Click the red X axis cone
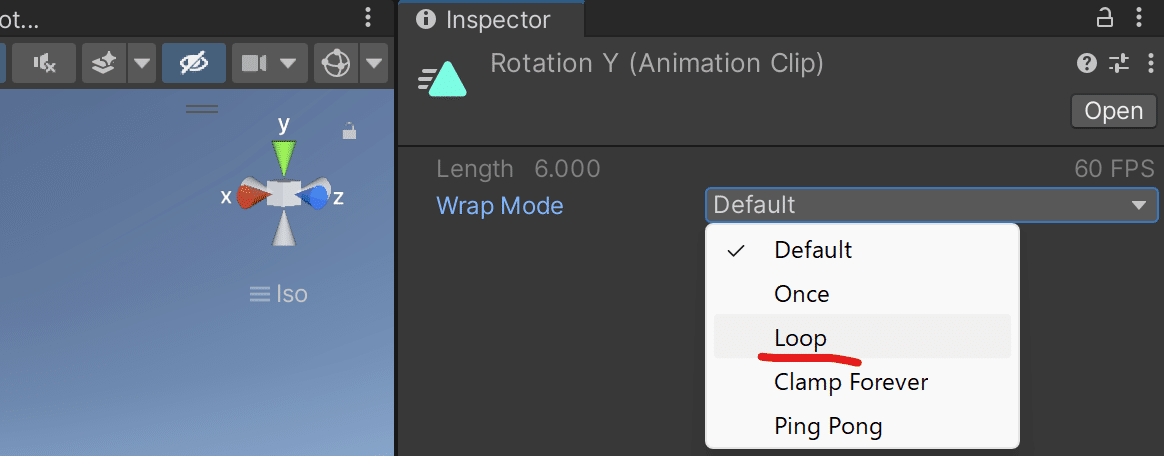 (250, 196)
